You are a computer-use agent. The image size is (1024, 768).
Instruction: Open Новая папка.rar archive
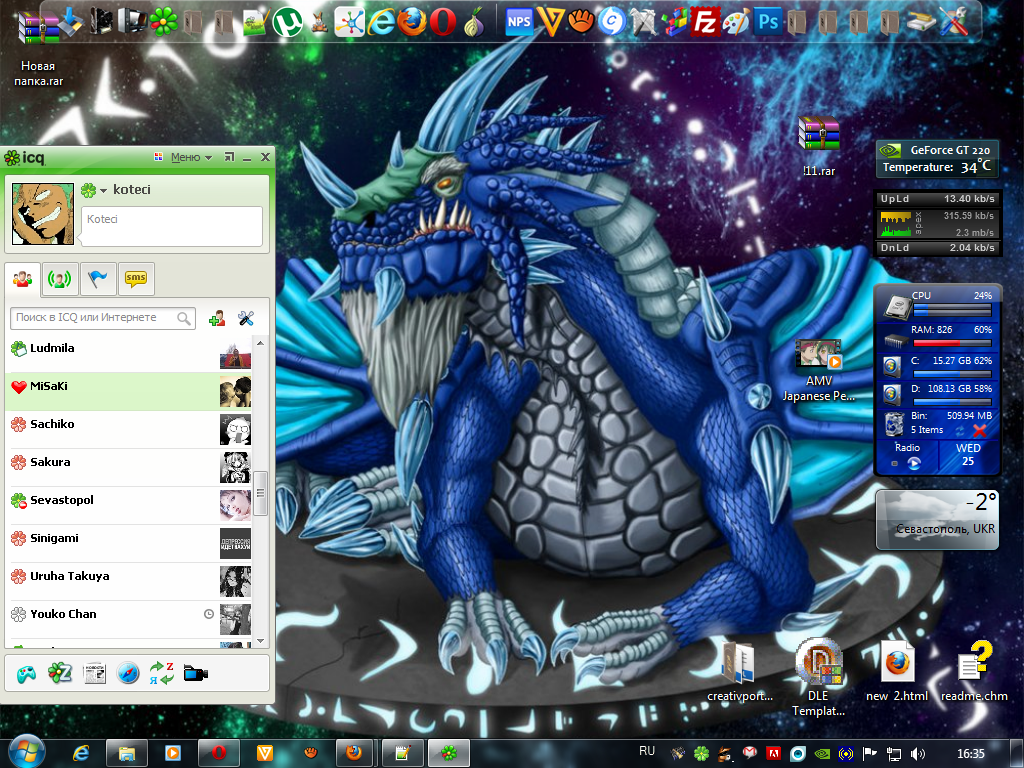point(39,47)
